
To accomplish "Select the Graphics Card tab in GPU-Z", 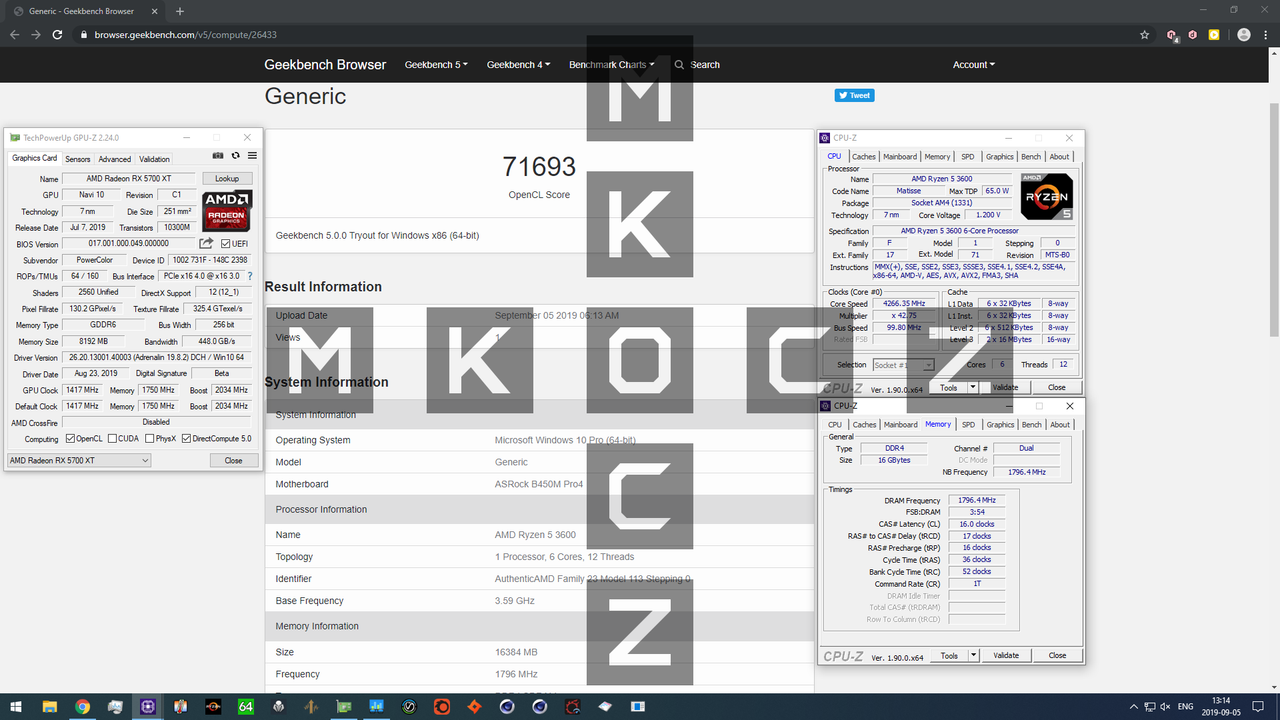I will click(35, 158).
